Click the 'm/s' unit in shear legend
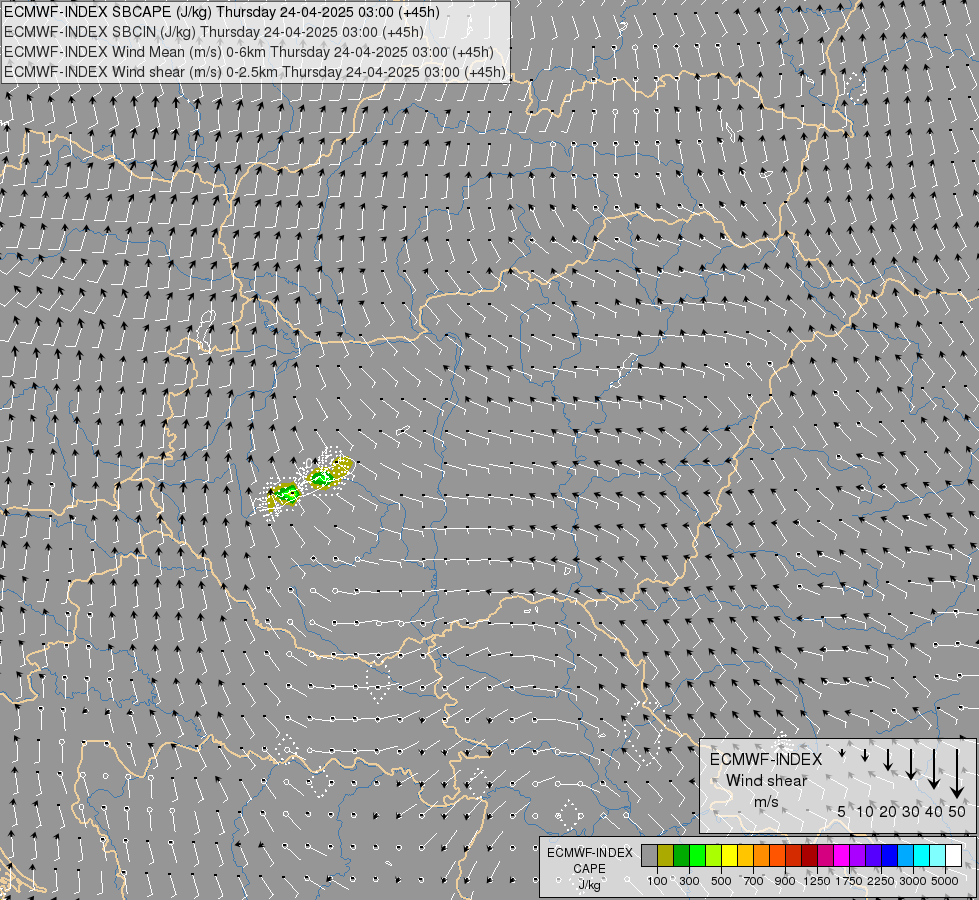The image size is (979, 900). click(766, 802)
